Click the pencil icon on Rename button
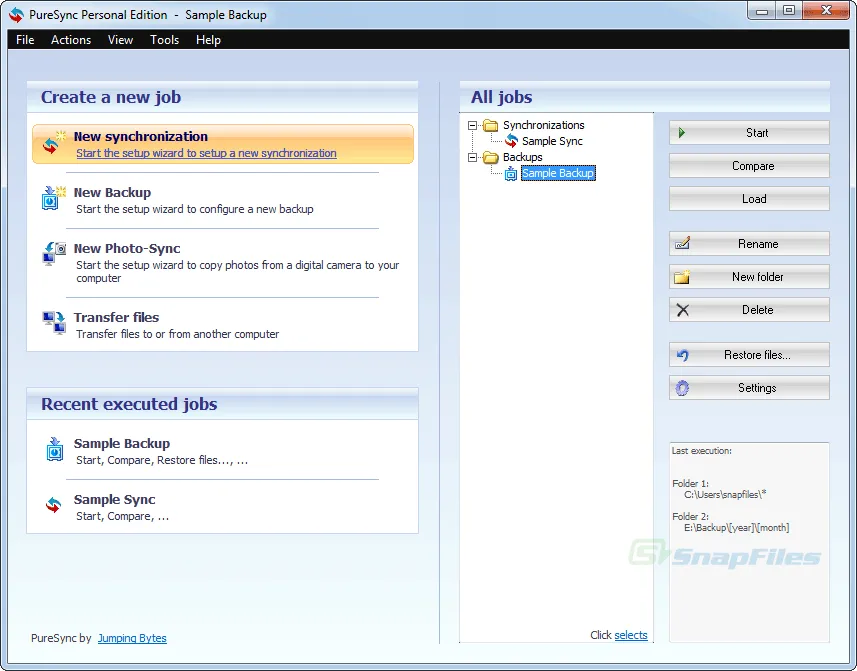 [x=682, y=243]
